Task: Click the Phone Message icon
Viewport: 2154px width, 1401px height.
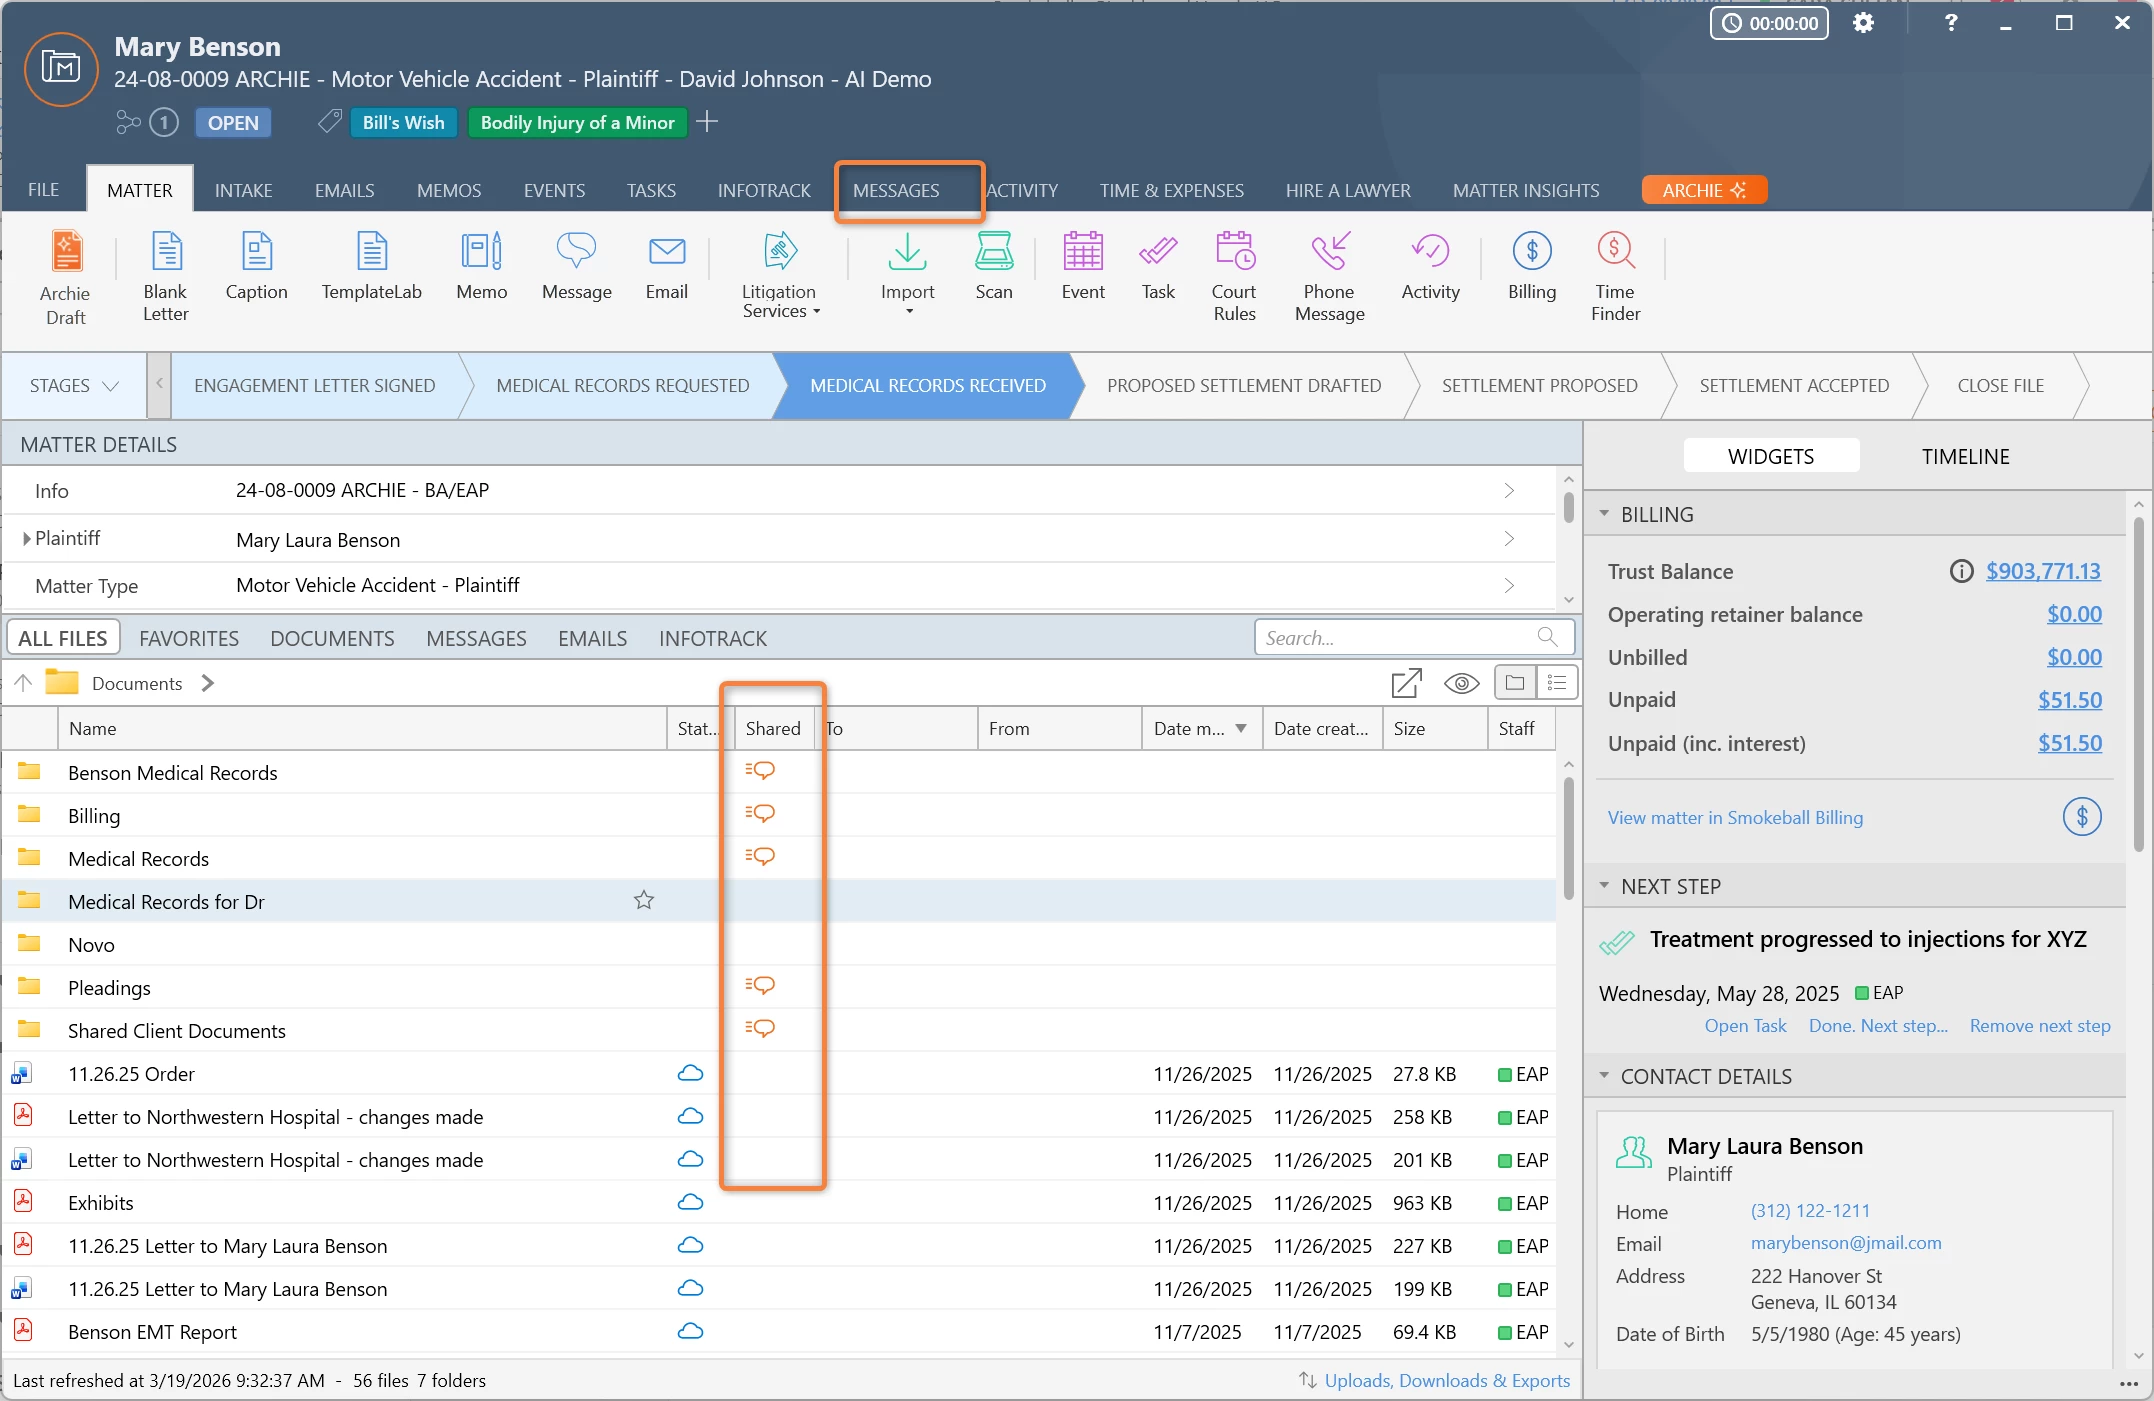Action: tap(1329, 253)
